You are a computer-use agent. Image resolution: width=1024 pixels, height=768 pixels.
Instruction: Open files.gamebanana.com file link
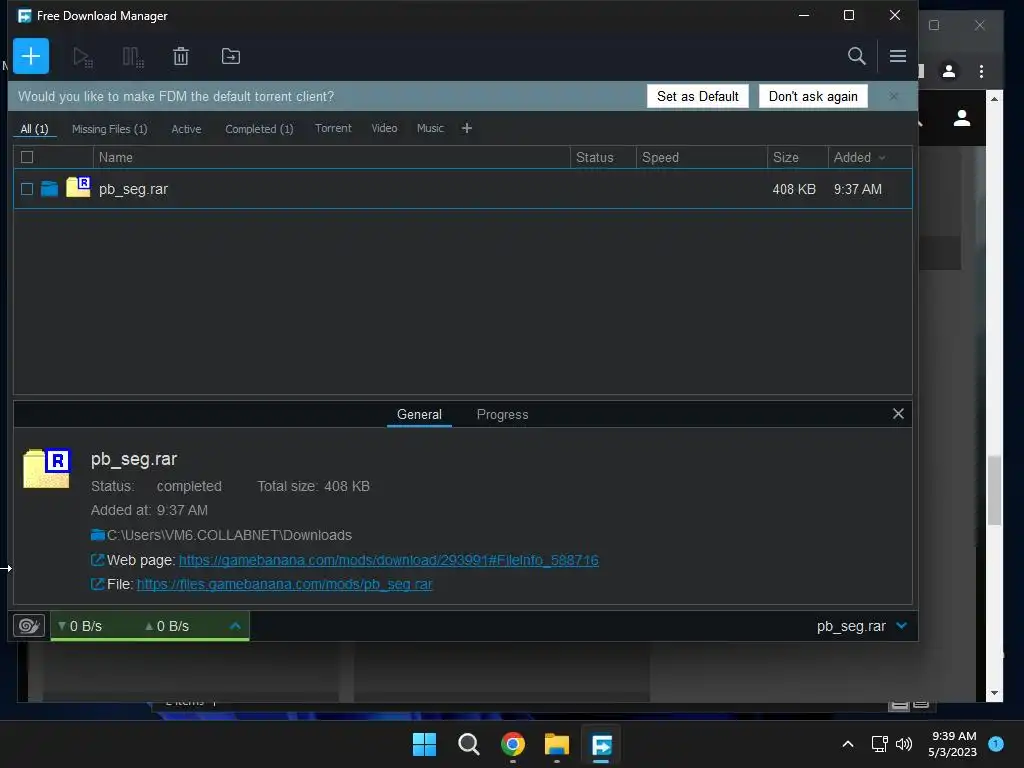click(284, 584)
